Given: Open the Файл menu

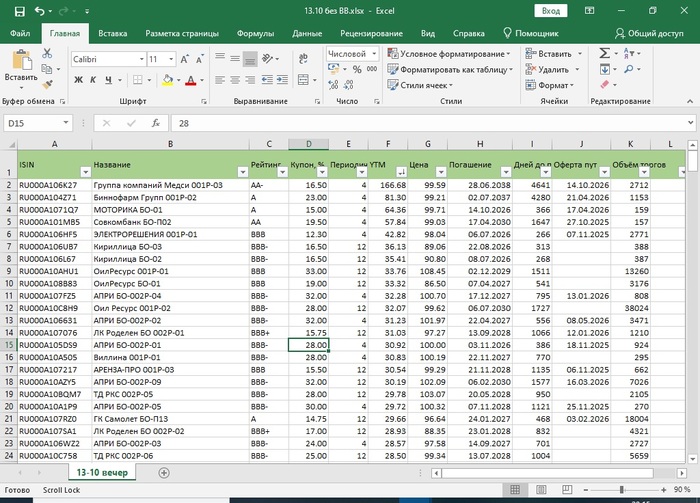Looking at the screenshot, I should (19, 33).
